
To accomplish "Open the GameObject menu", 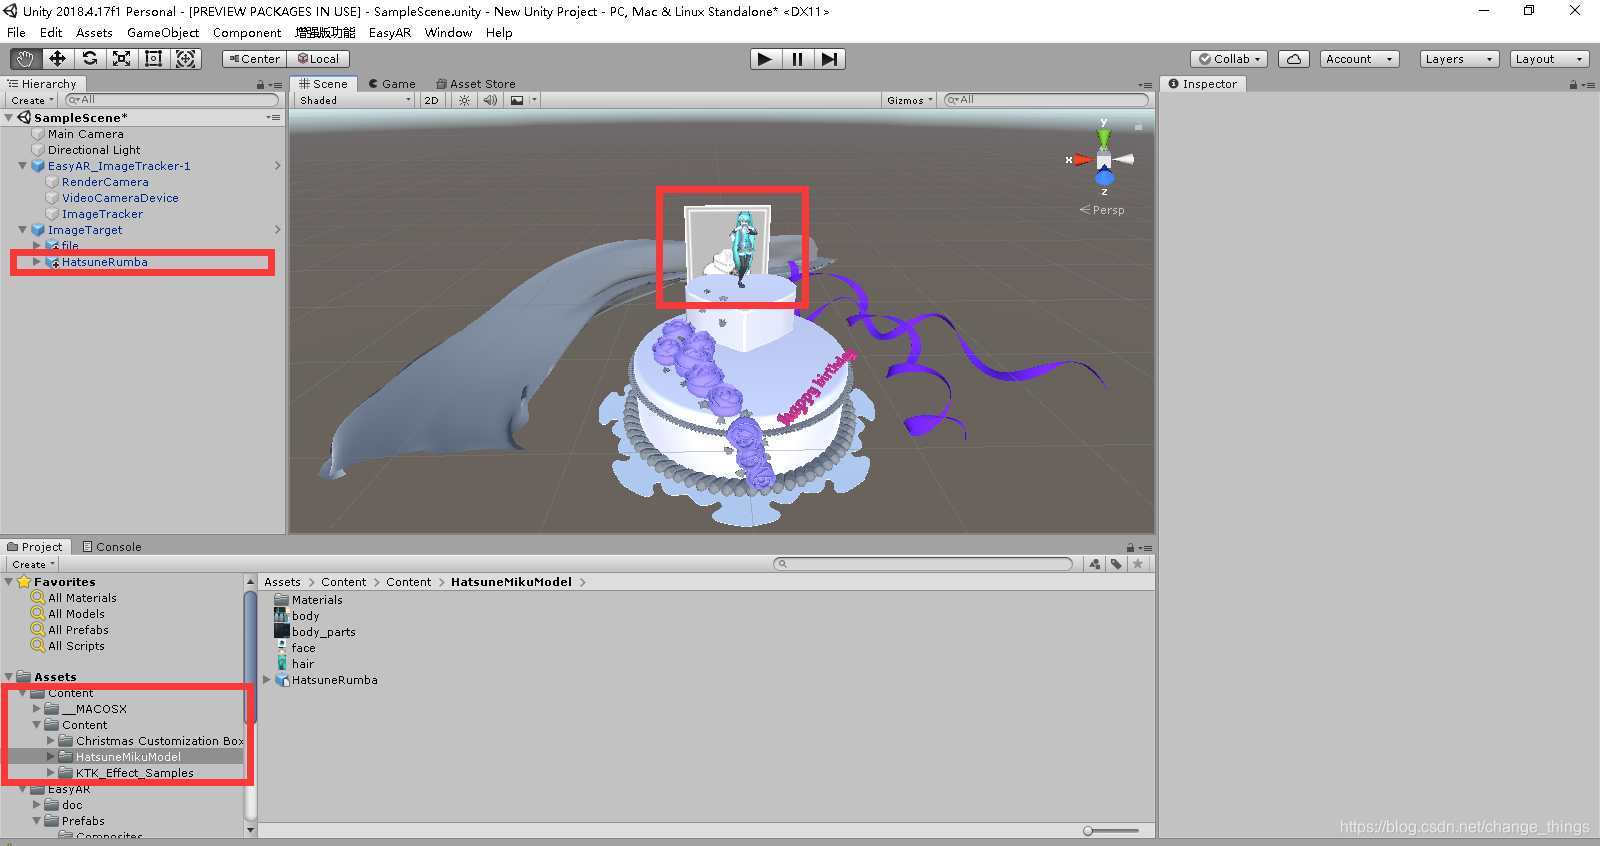I will (163, 32).
